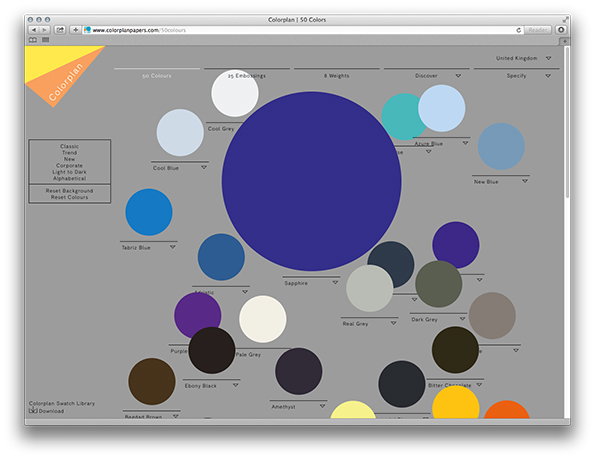
Task: Click the top sites grid icon
Action: coord(46,40)
